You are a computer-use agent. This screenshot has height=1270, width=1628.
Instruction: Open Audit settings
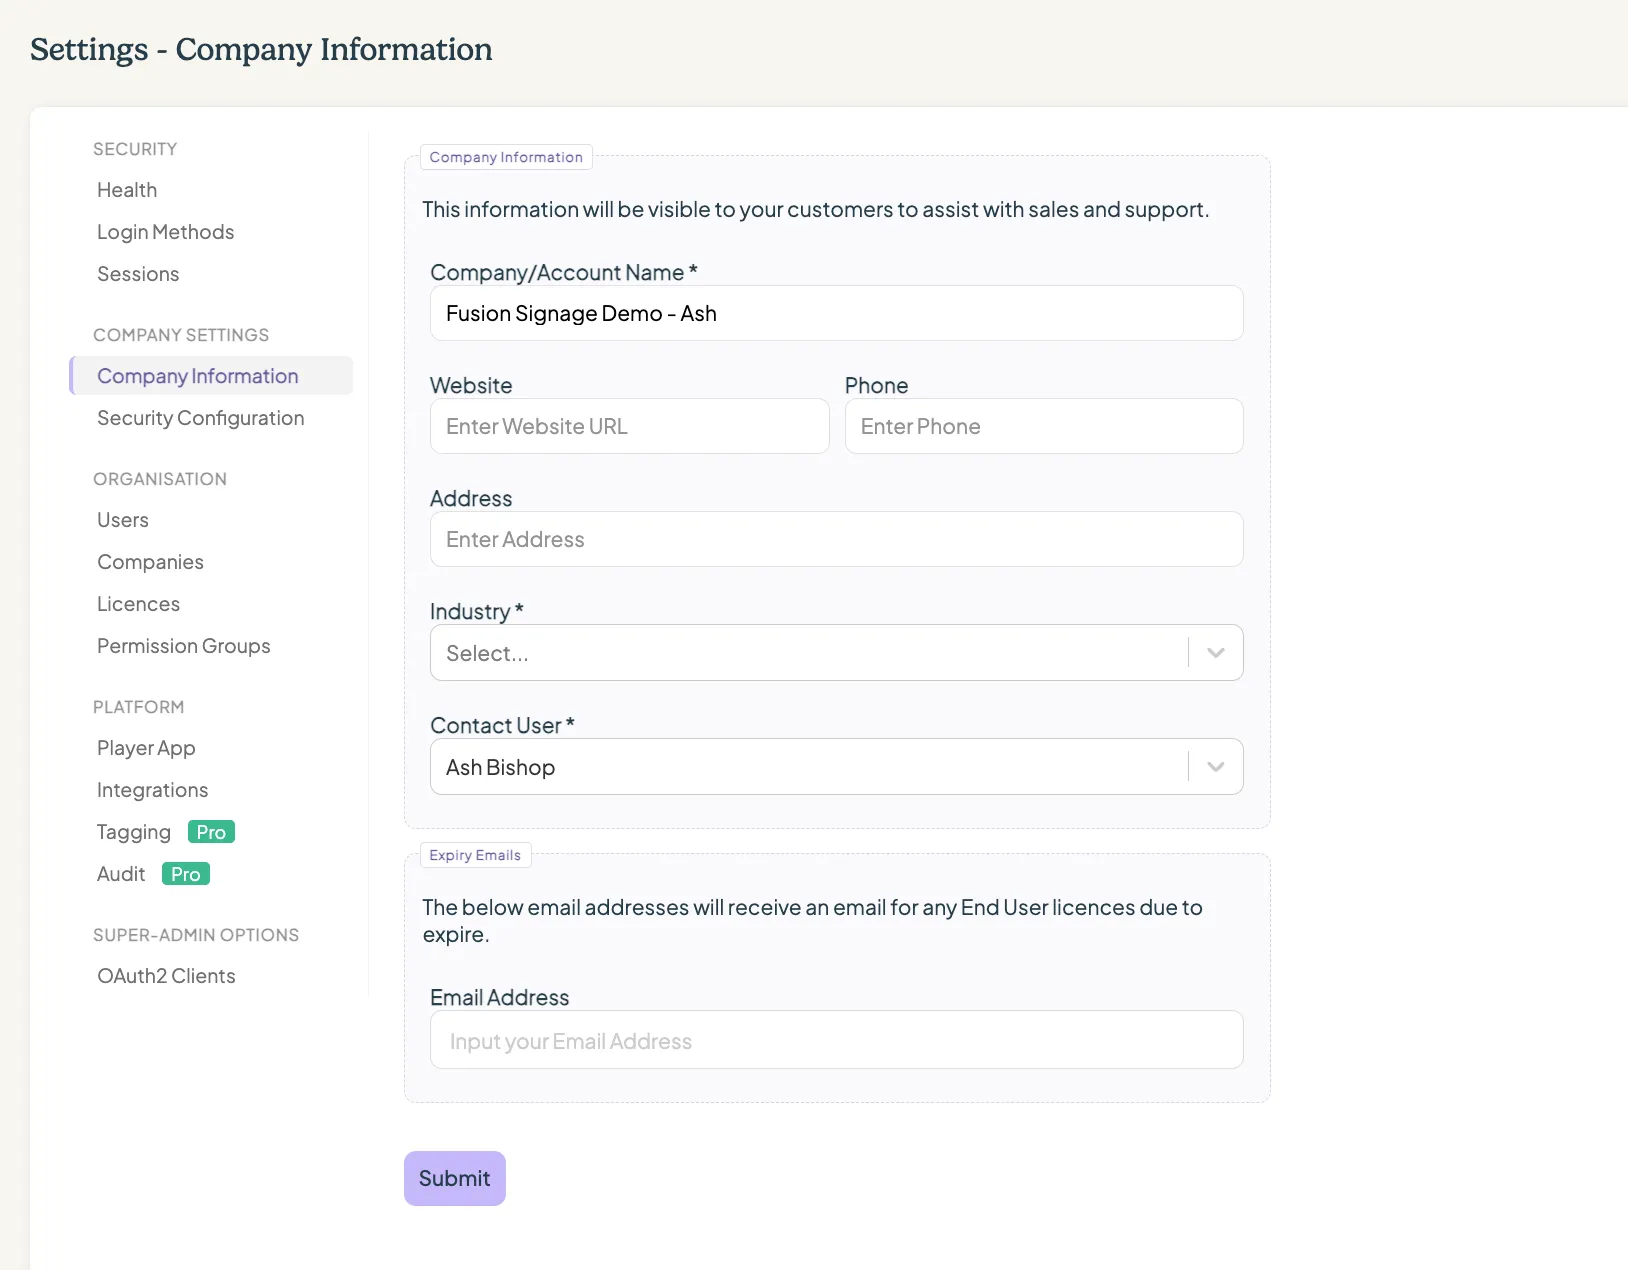tap(120, 874)
